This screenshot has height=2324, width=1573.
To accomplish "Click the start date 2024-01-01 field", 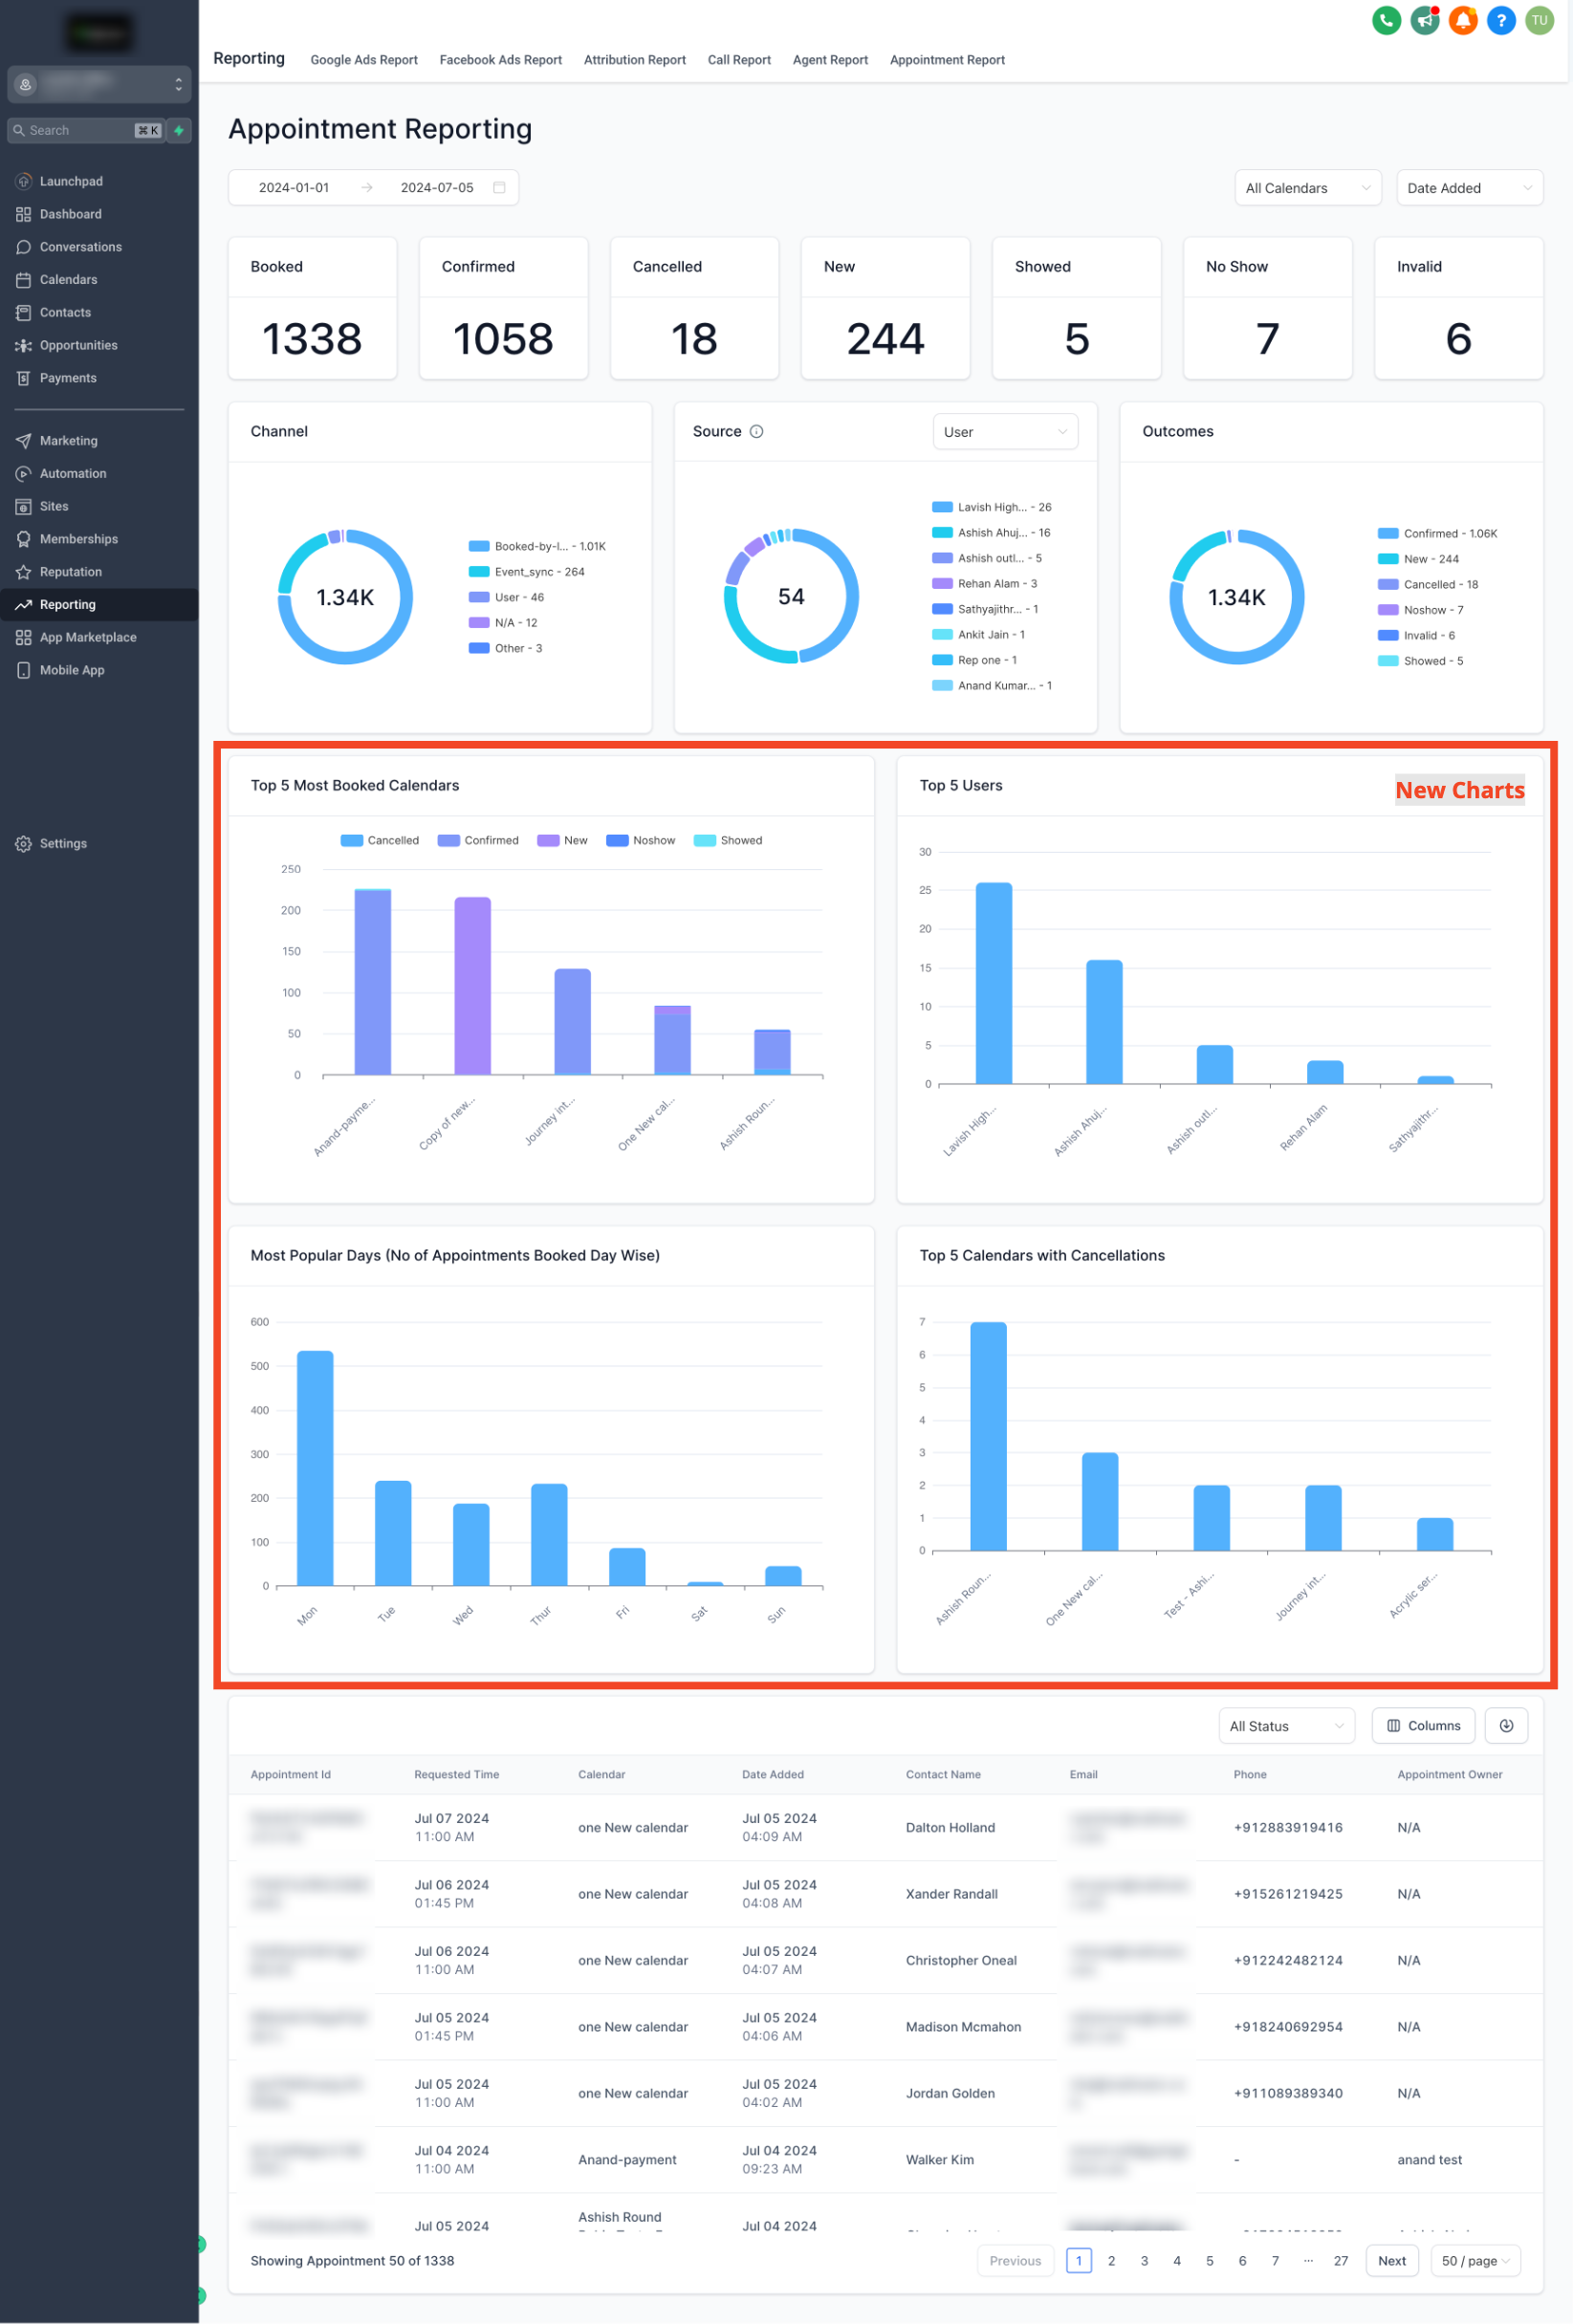I will (x=294, y=188).
